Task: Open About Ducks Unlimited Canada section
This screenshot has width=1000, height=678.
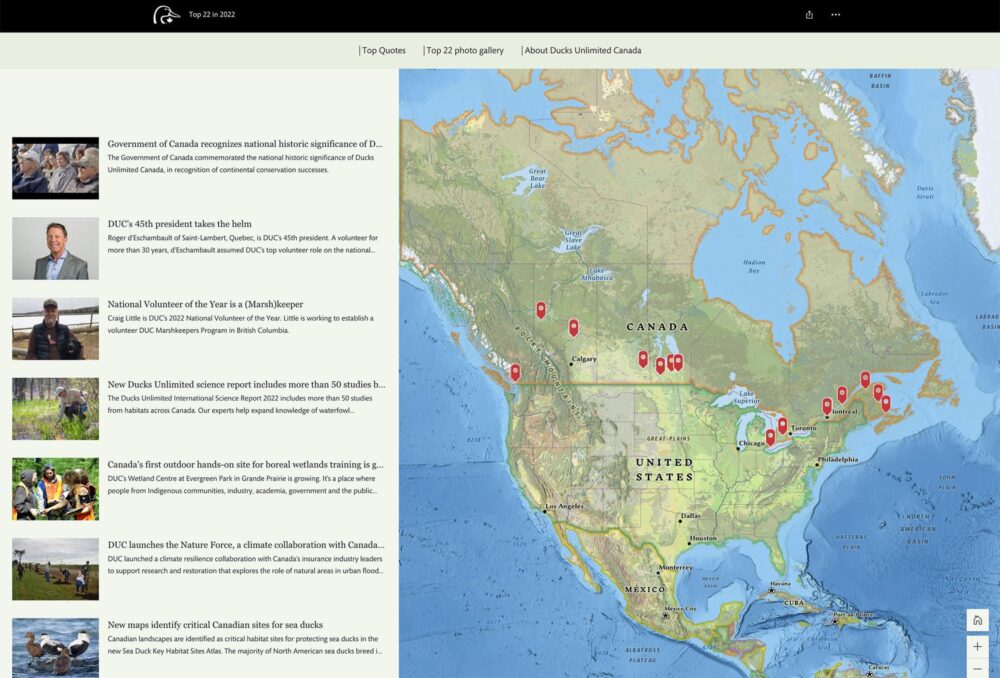Action: [x=583, y=50]
